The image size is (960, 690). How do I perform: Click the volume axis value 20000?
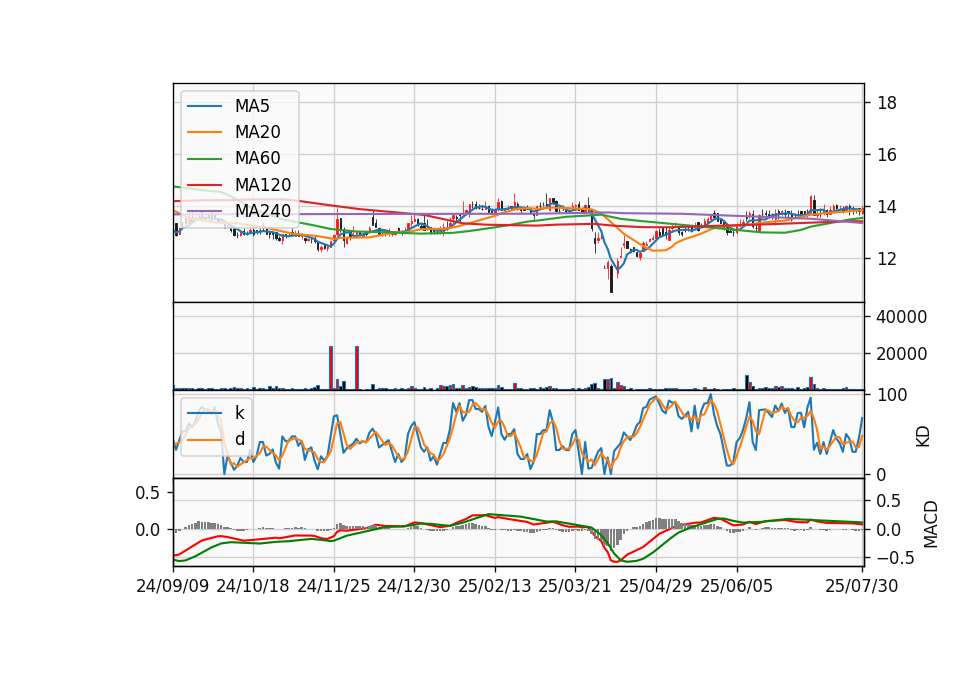902,354
